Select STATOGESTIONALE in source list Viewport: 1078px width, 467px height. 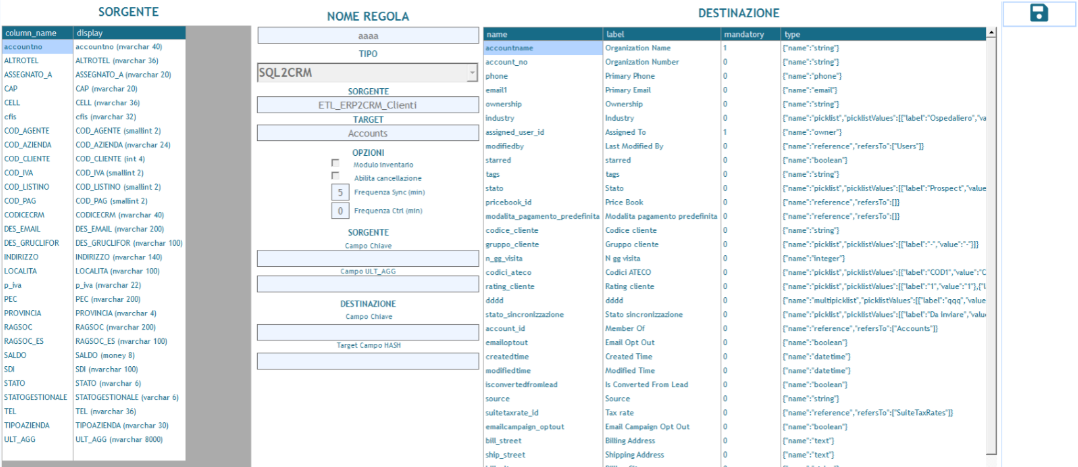(x=37, y=397)
